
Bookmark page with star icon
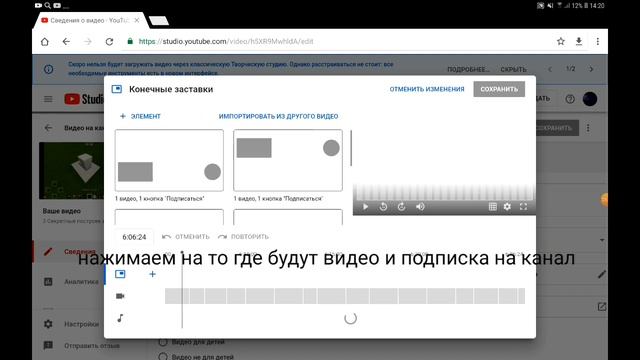[x=561, y=41]
